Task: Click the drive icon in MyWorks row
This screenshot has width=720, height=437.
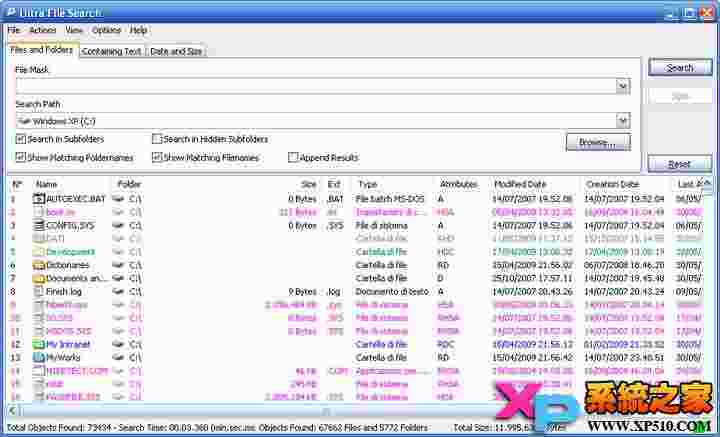Action: pos(119,358)
